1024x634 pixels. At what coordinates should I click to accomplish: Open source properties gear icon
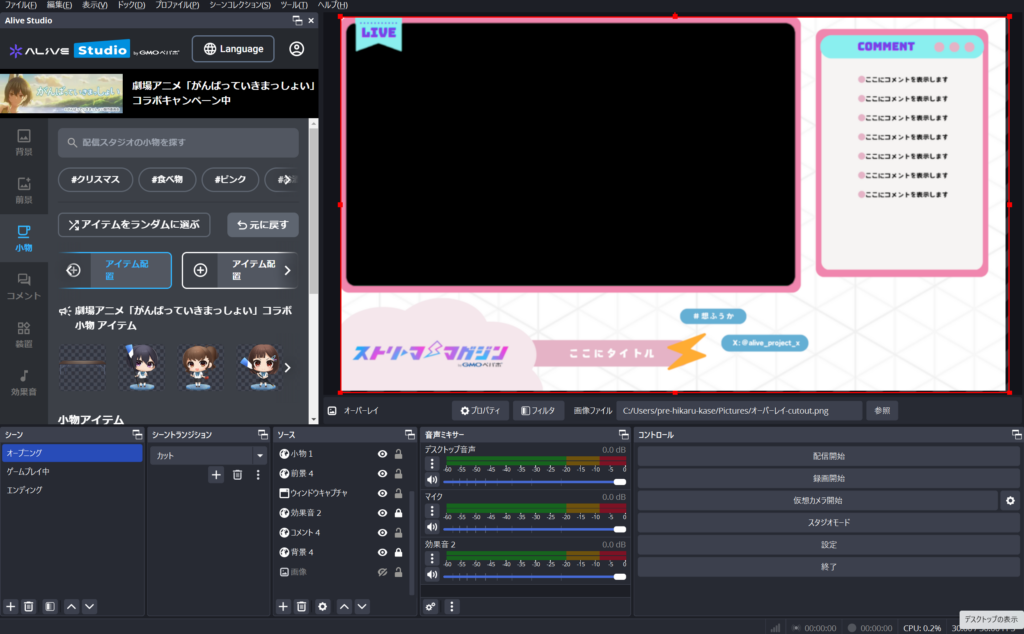coord(323,607)
